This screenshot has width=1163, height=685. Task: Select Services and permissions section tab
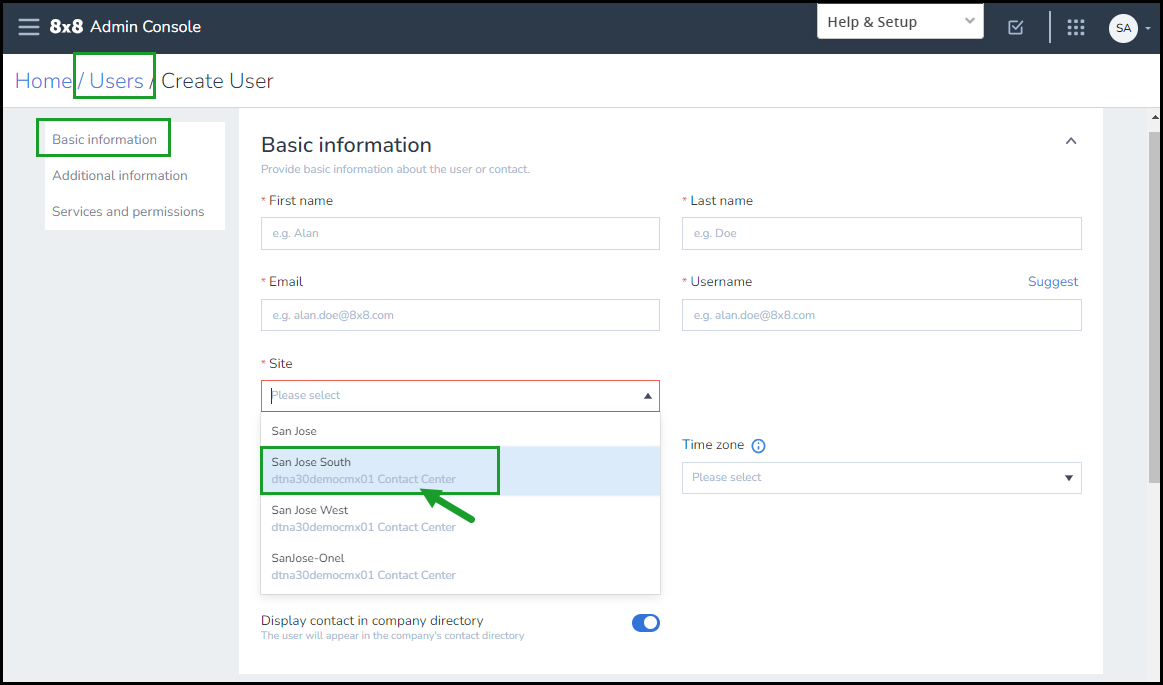[x=128, y=212]
